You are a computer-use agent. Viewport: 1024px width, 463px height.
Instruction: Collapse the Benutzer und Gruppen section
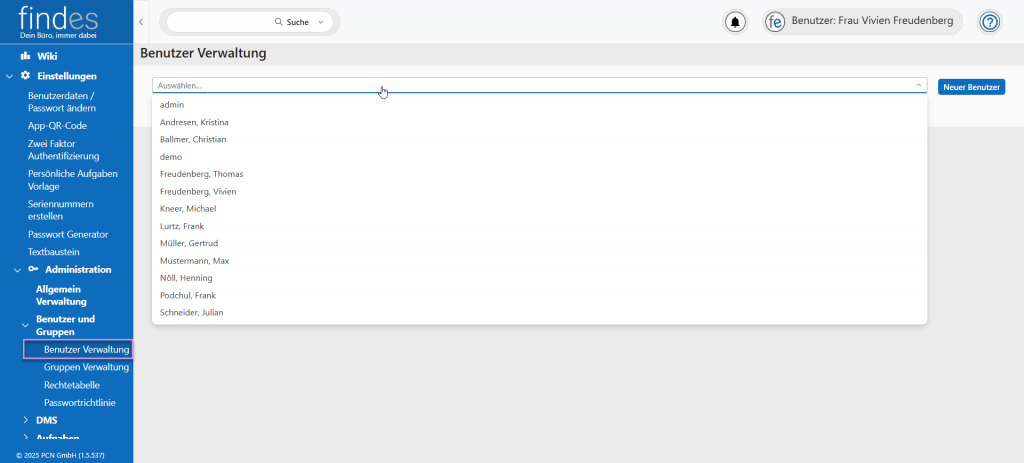(26, 325)
